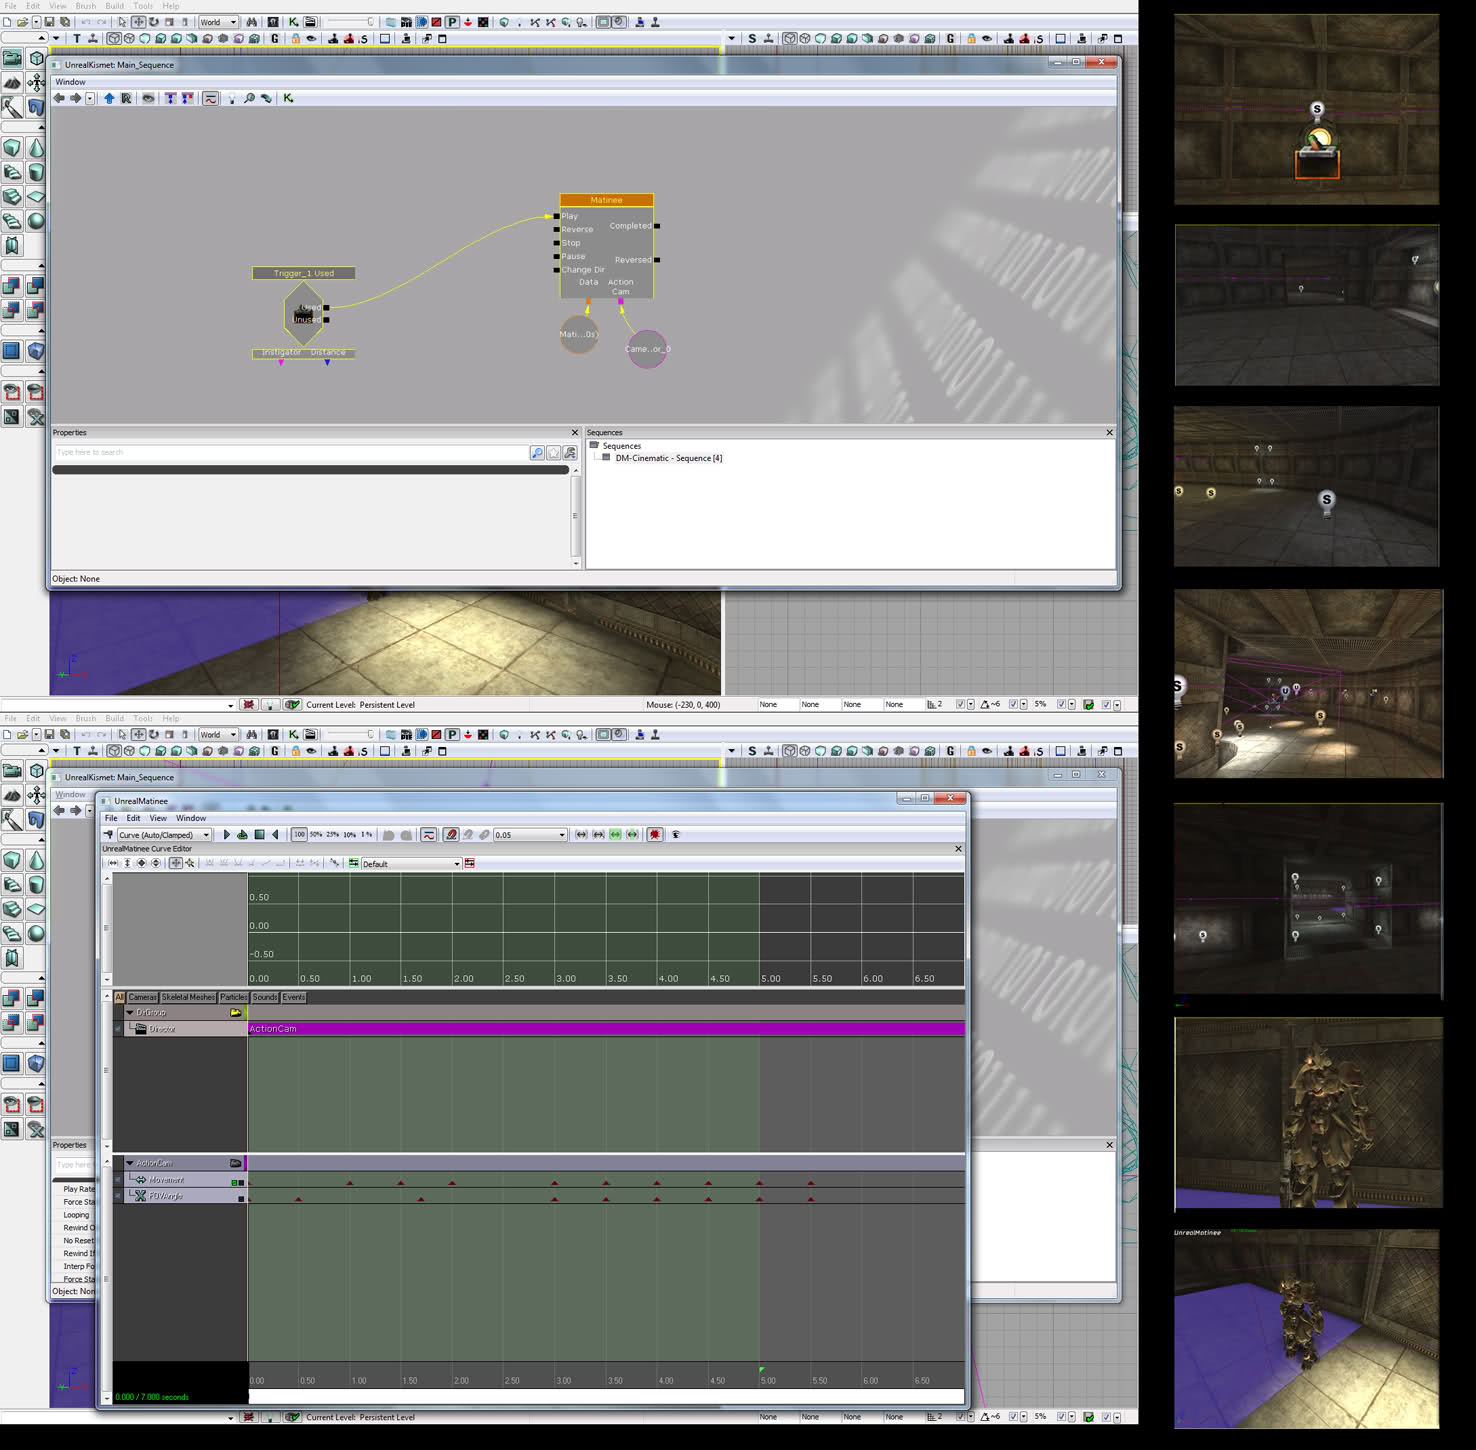Click fit vertically icon in Curve Editor toolbar

127,863
